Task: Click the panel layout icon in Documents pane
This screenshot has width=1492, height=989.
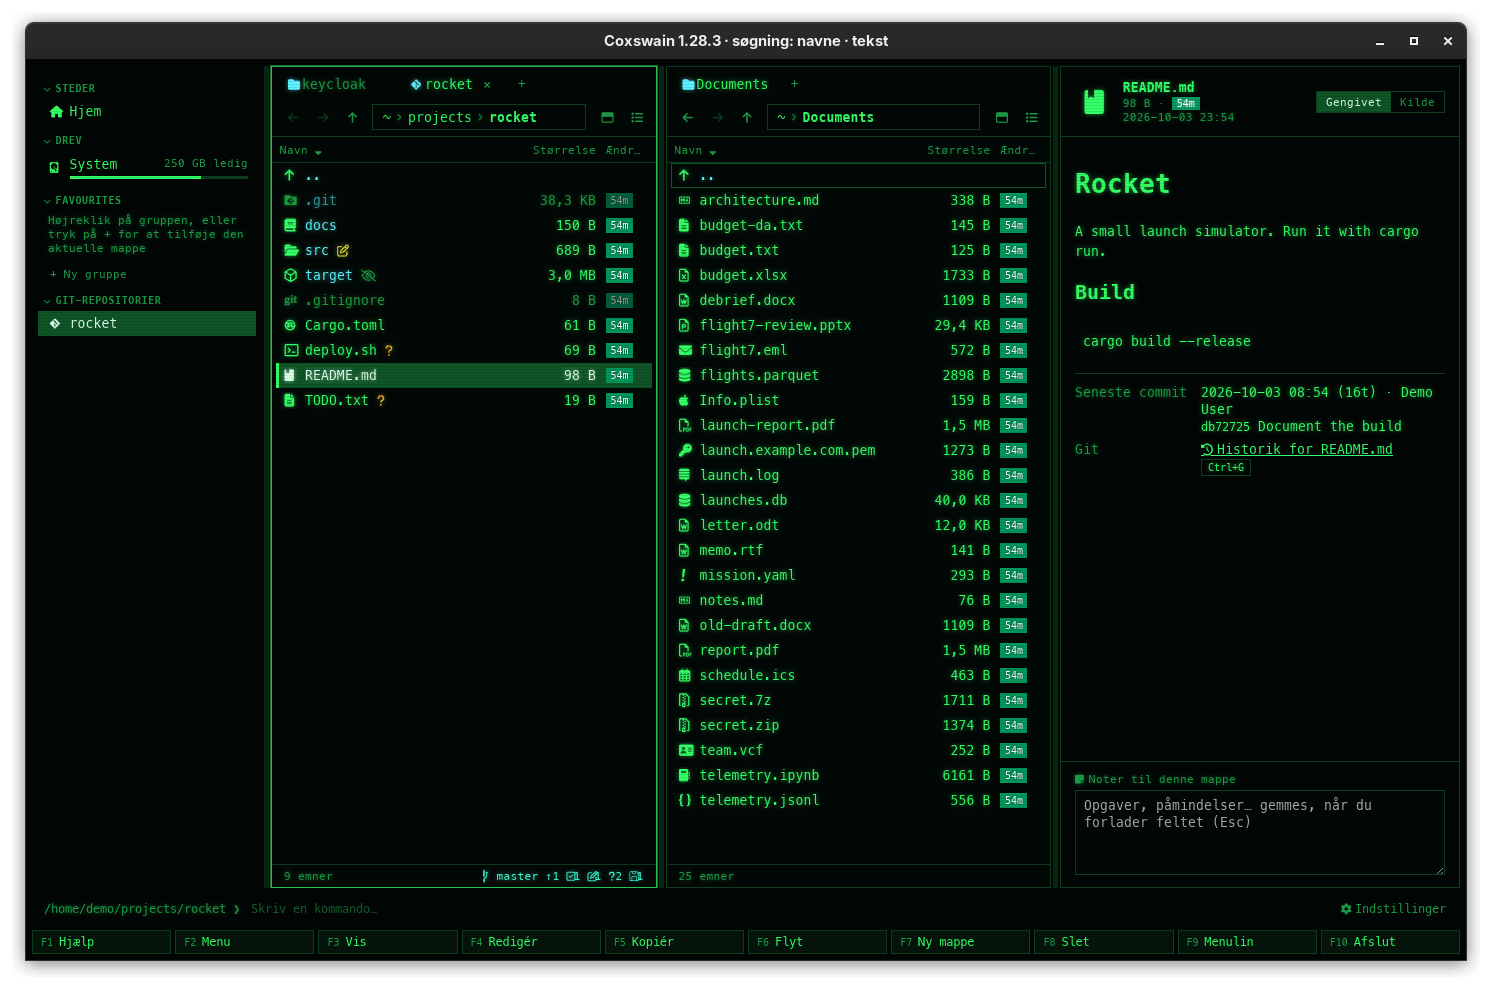Action: [1002, 118]
